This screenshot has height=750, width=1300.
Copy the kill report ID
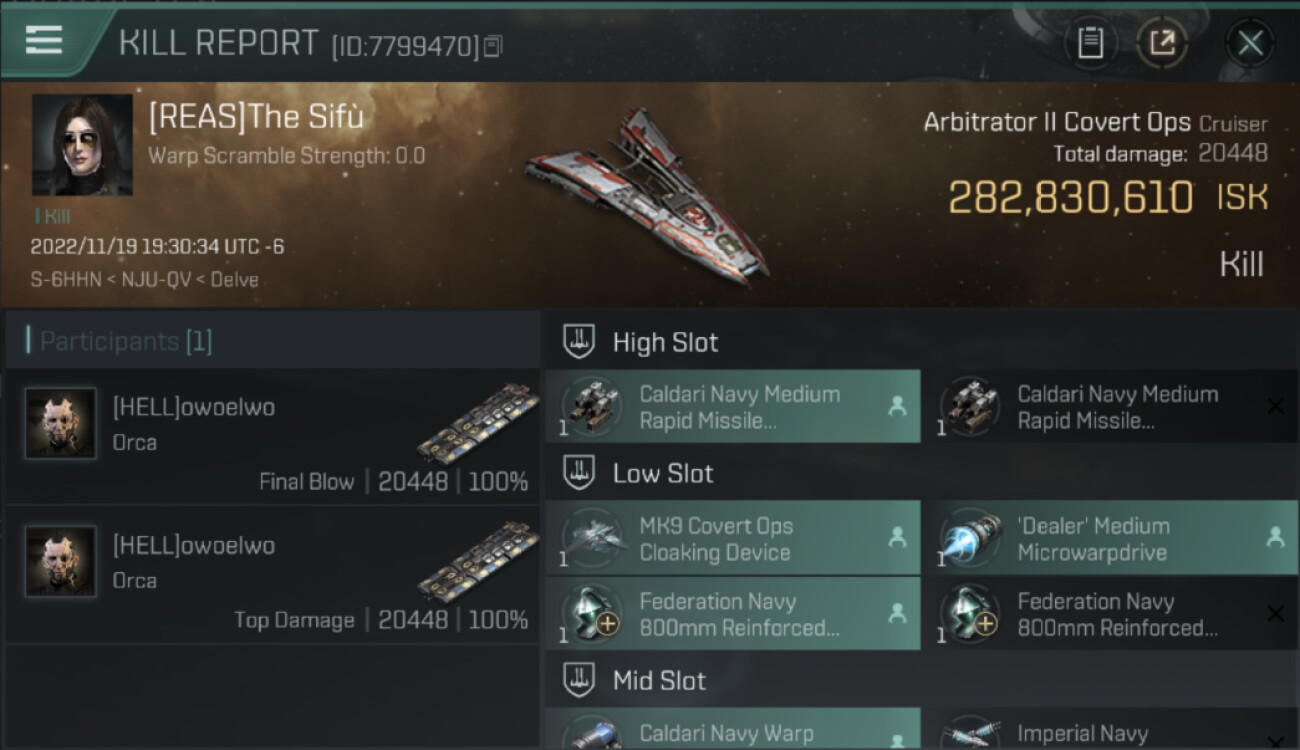tap(492, 46)
